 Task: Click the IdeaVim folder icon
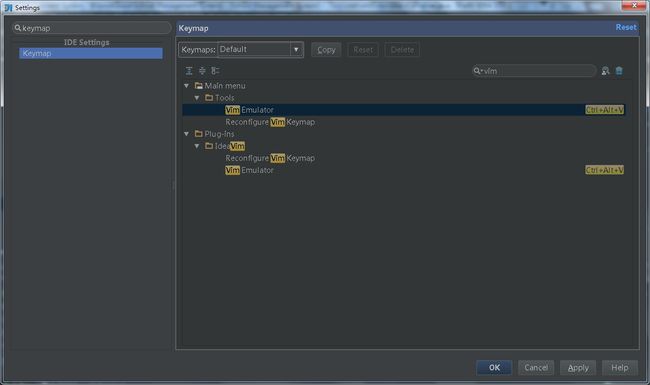209,146
